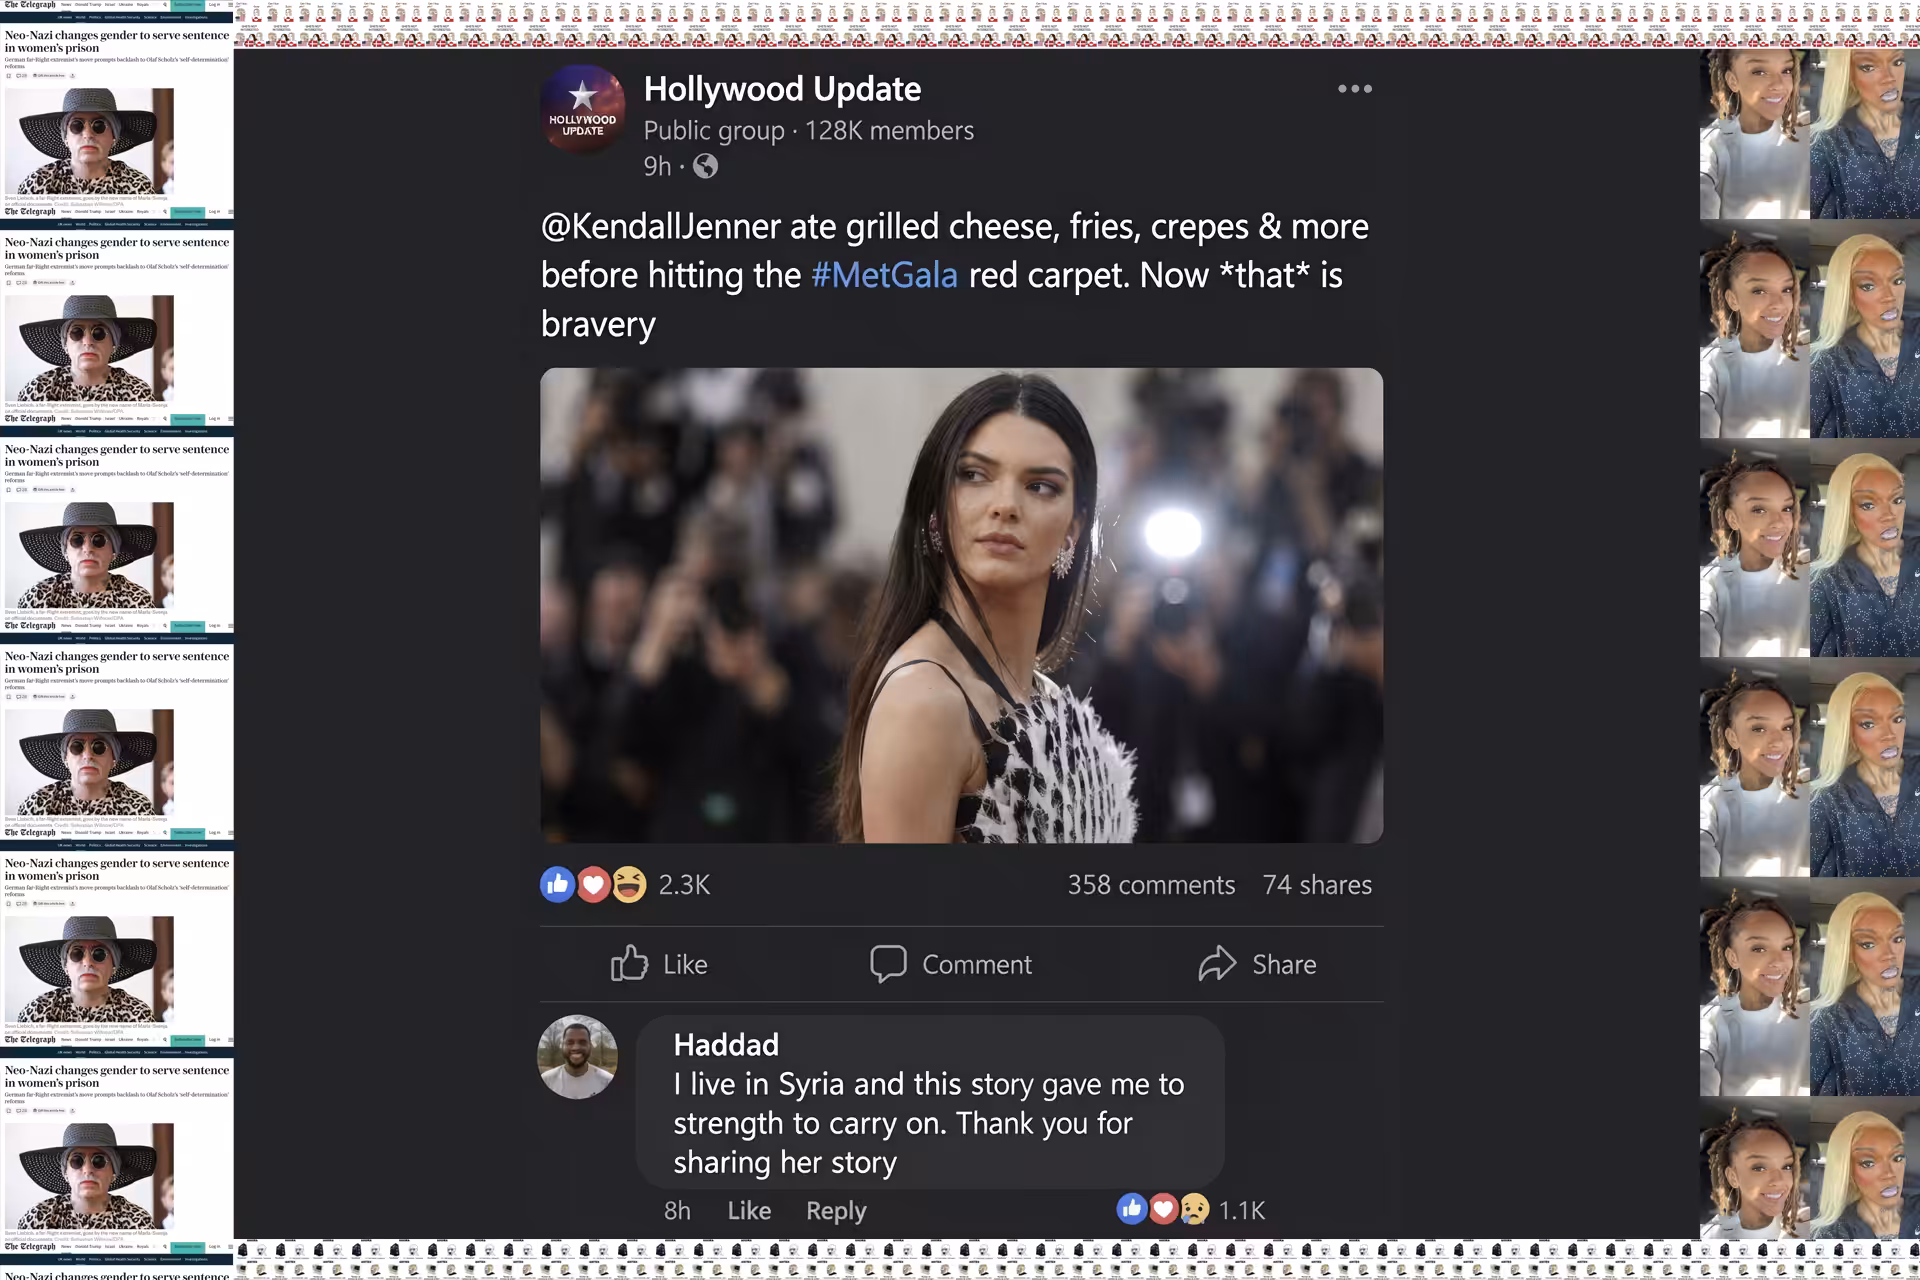
Task: Click the 8h comment timestamp
Action: pyautogui.click(x=677, y=1210)
